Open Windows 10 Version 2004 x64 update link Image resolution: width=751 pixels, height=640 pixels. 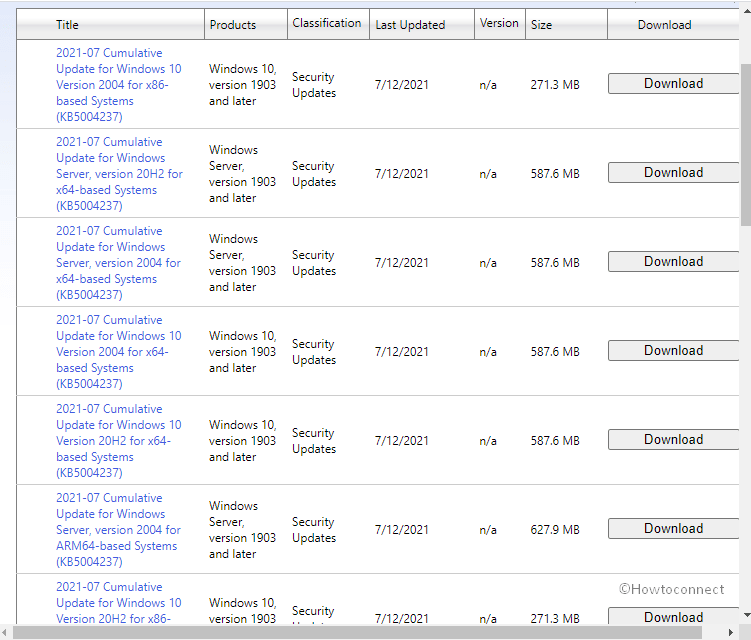(119, 352)
